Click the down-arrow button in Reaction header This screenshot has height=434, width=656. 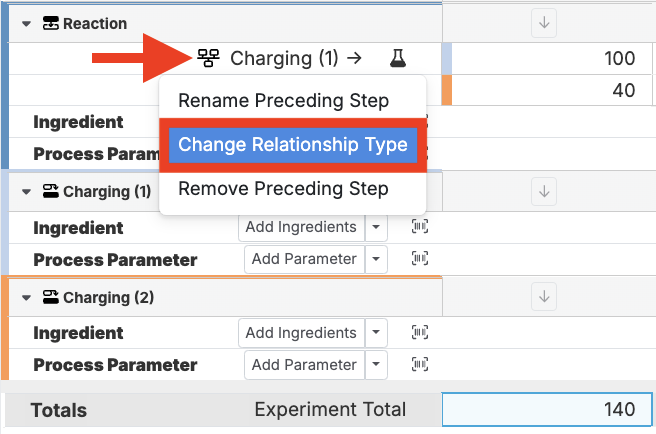(543, 23)
